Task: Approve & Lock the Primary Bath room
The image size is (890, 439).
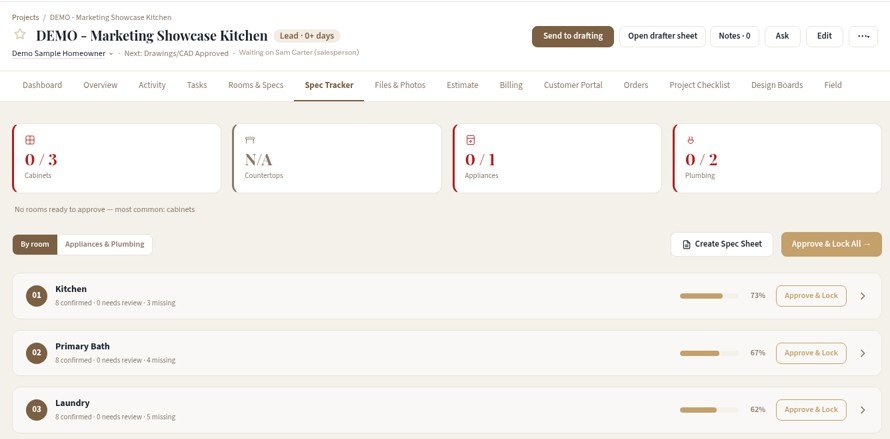Action: pos(811,353)
